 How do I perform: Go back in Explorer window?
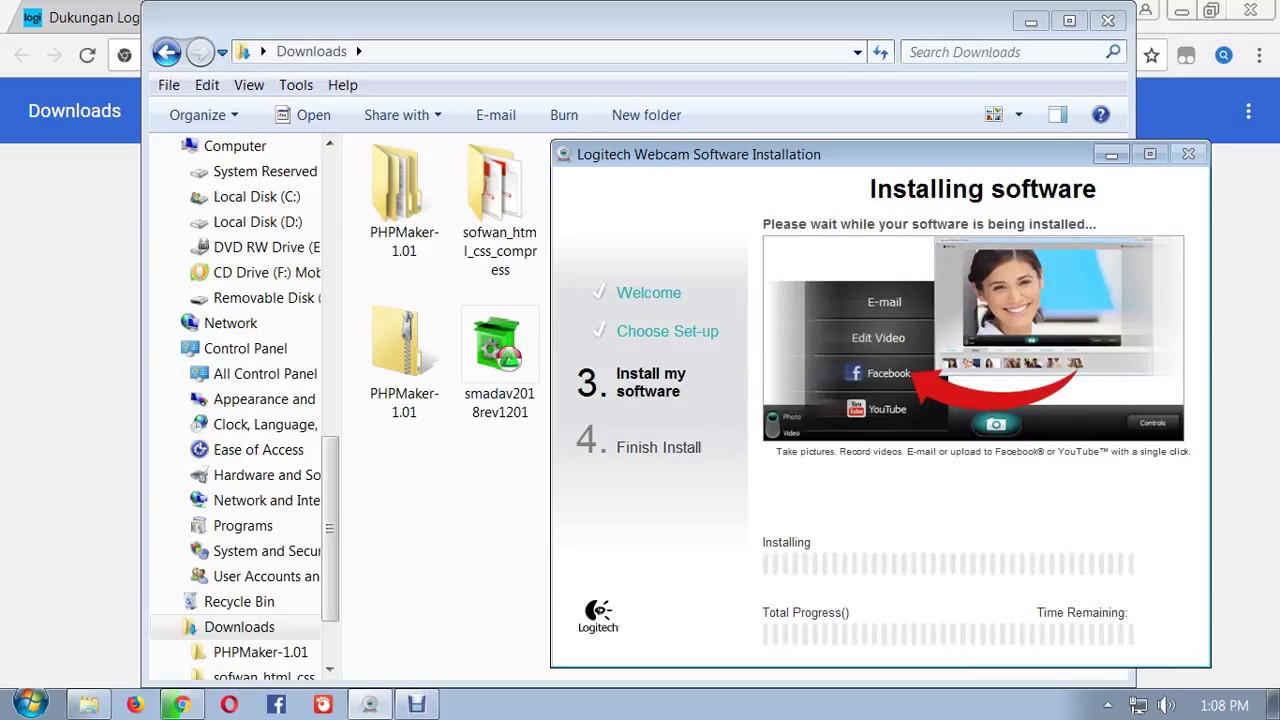(167, 52)
